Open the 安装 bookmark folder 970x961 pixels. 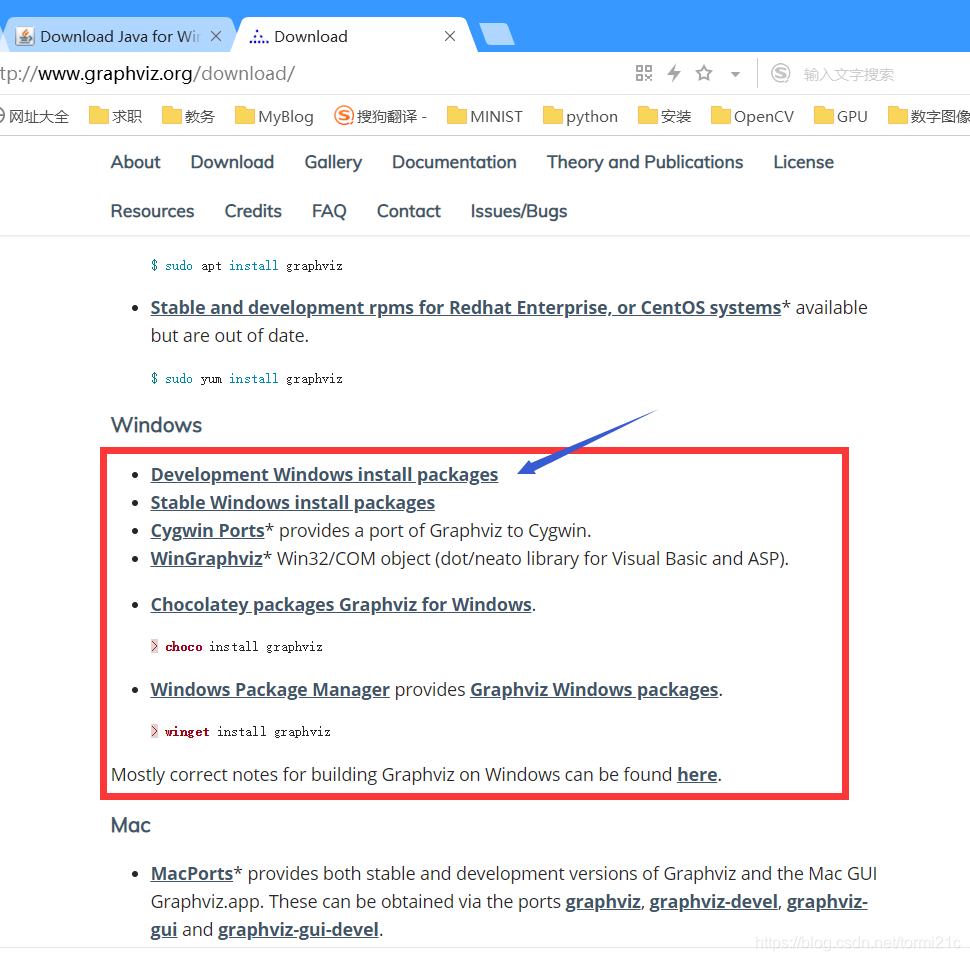(664, 116)
